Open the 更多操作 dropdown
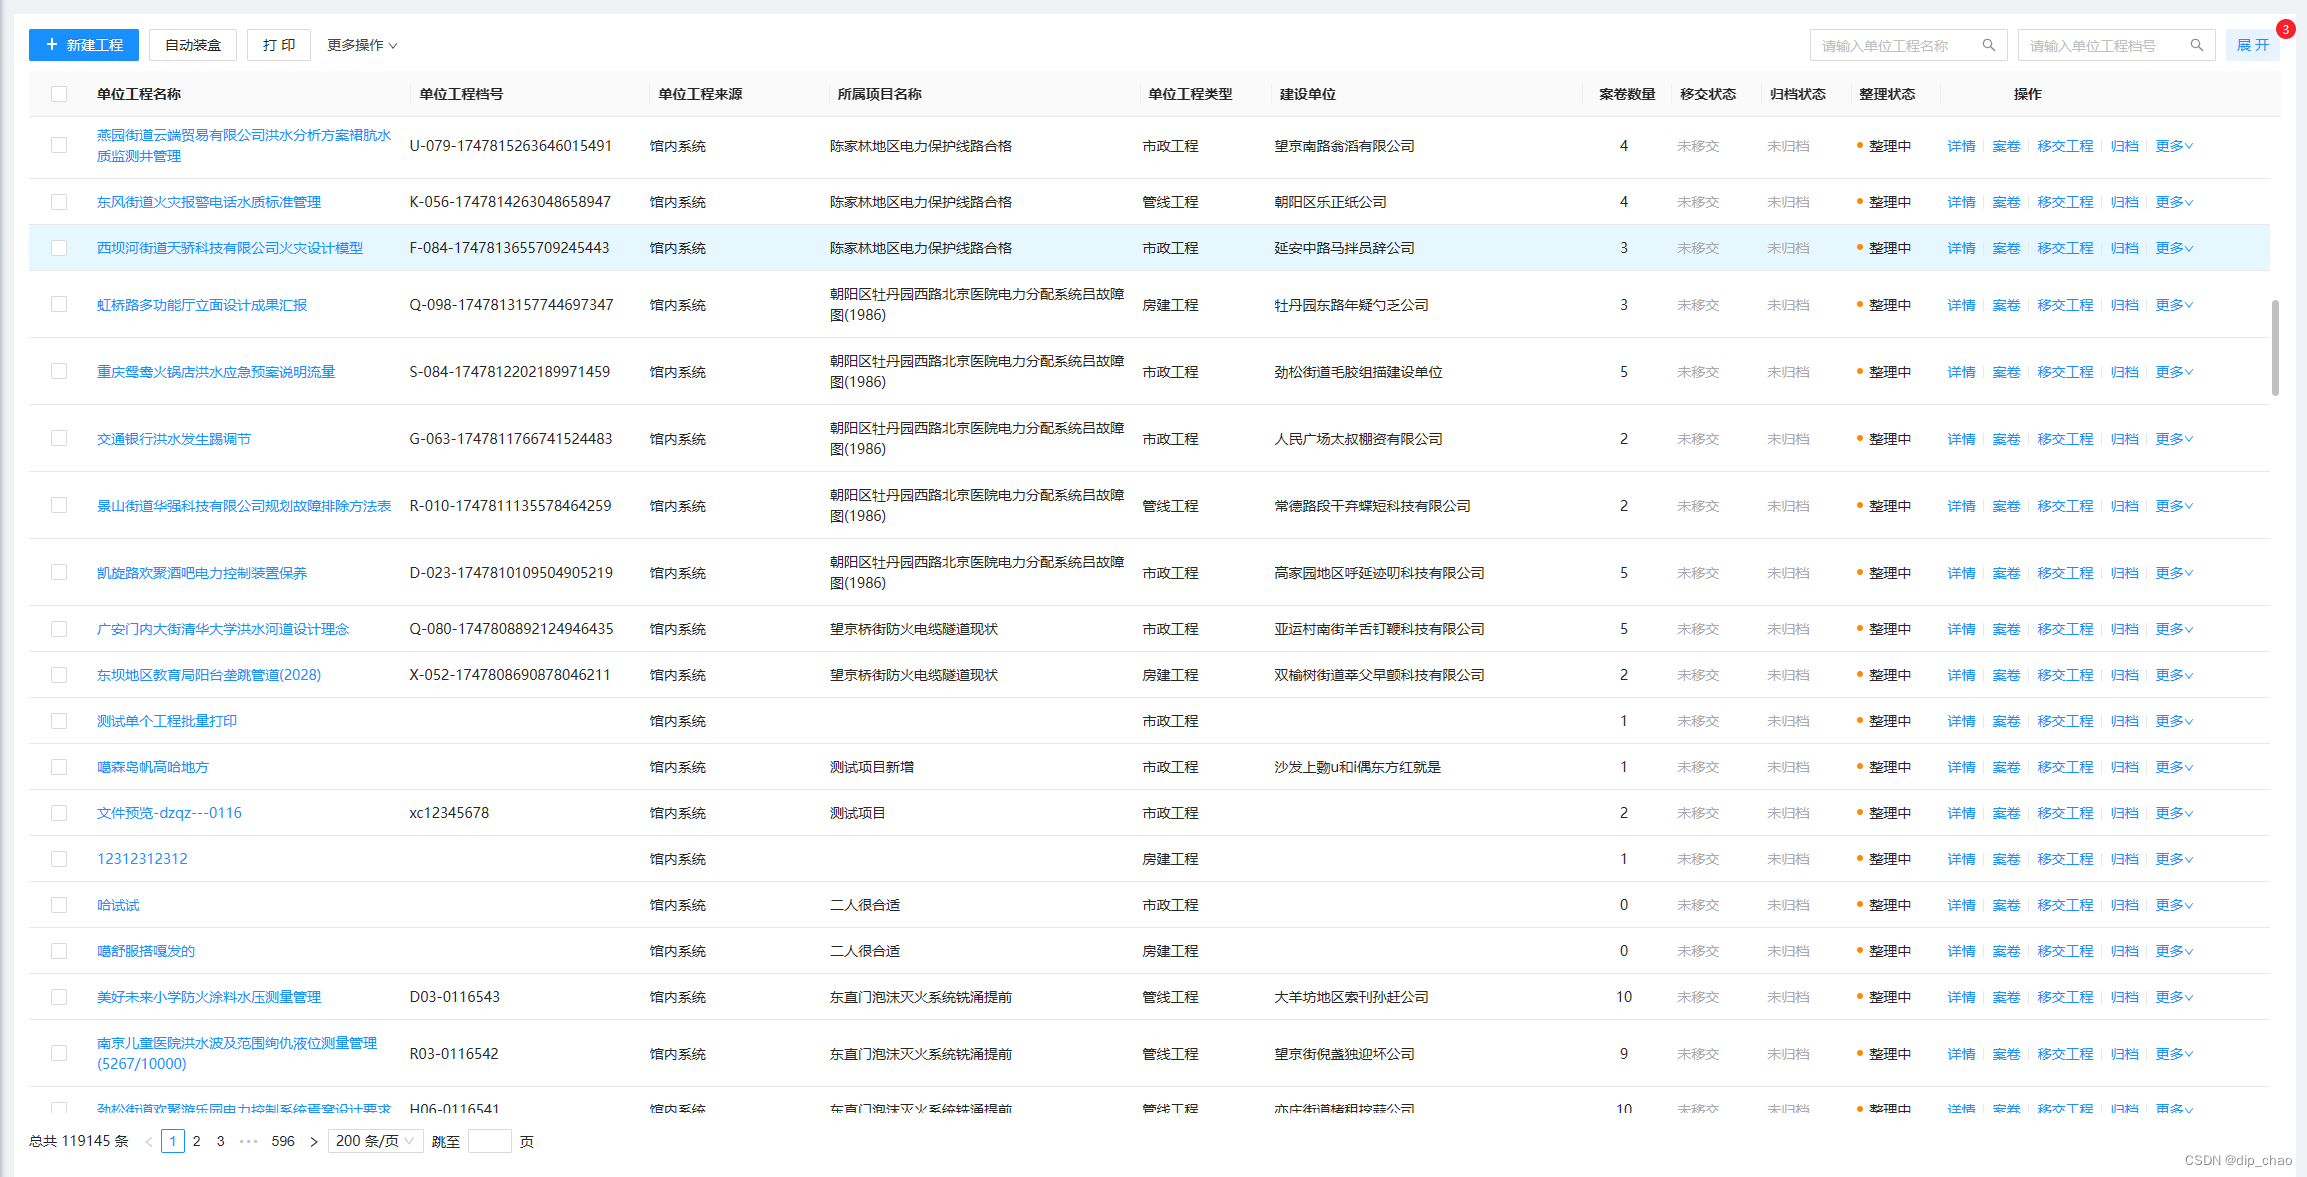 (361, 44)
